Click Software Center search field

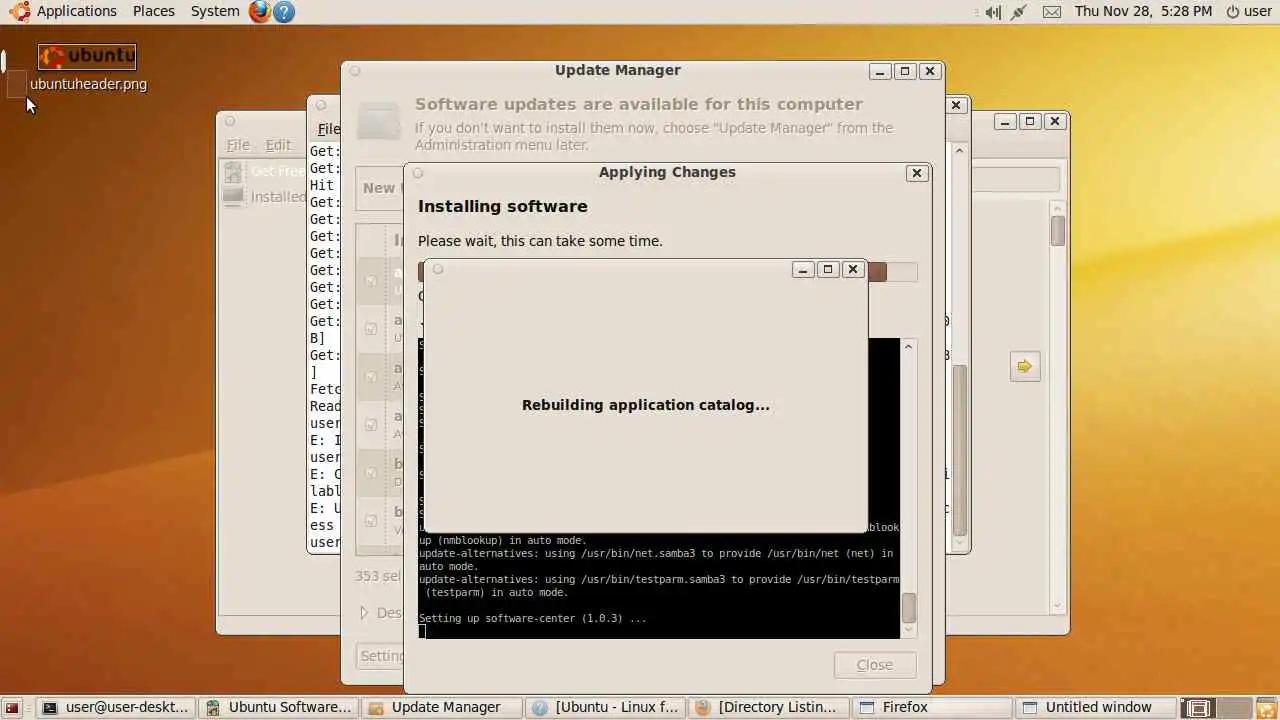[x=1016, y=180]
